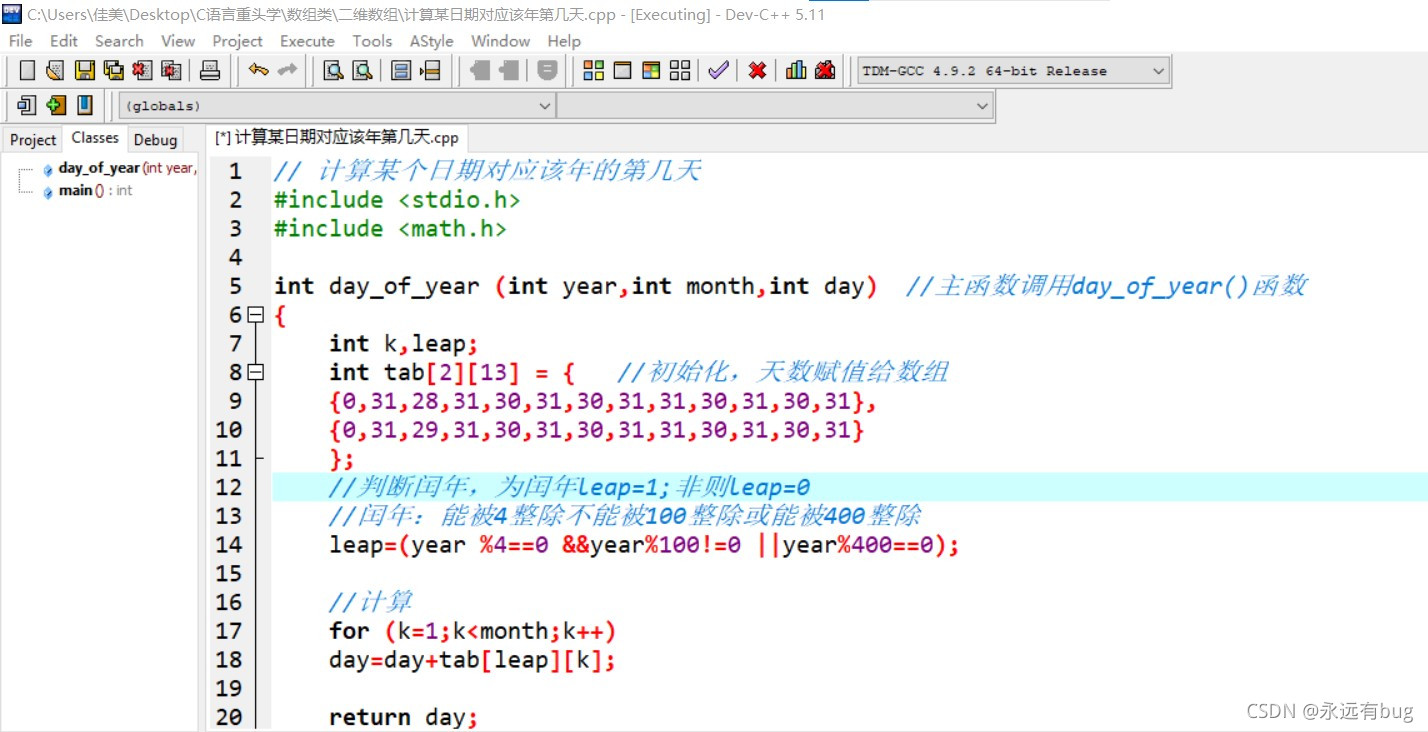
Task: Click the Compile icon with colored squares
Action: coord(593,70)
